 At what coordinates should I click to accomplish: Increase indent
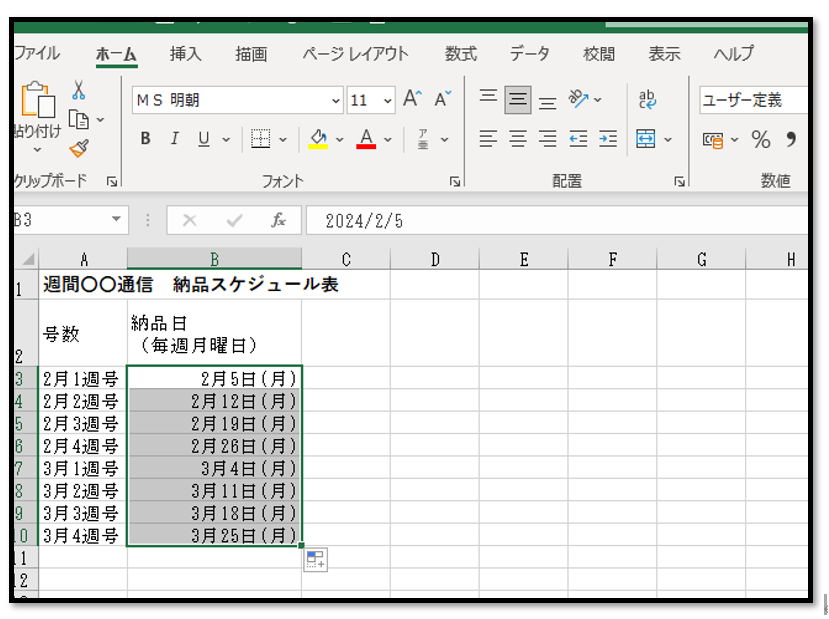click(x=608, y=139)
